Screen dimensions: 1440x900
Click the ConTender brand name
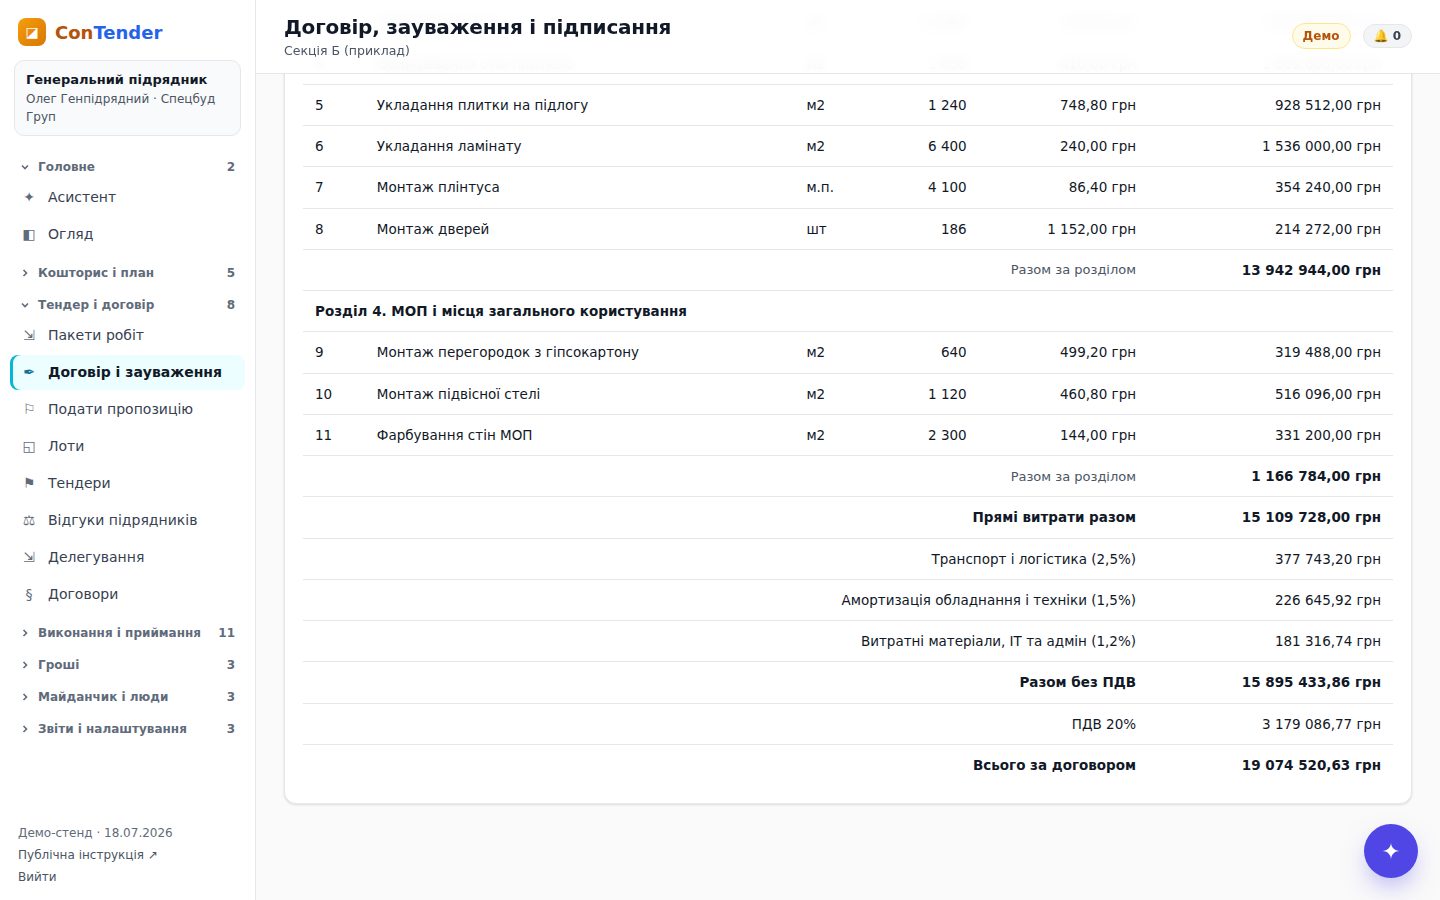[x=108, y=32]
